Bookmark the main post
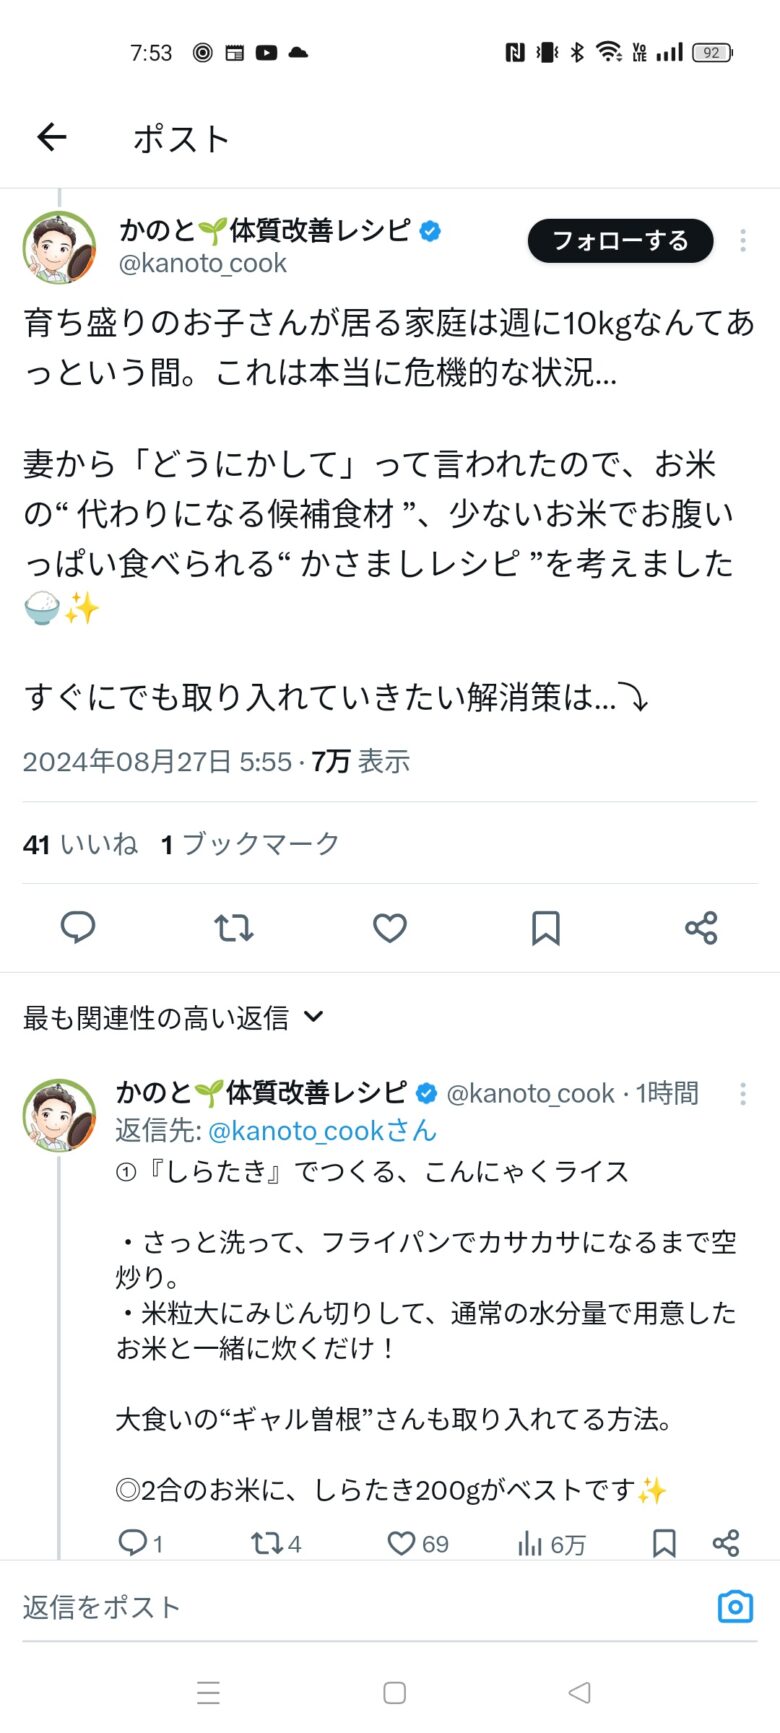The image size is (780, 1733). (x=545, y=927)
